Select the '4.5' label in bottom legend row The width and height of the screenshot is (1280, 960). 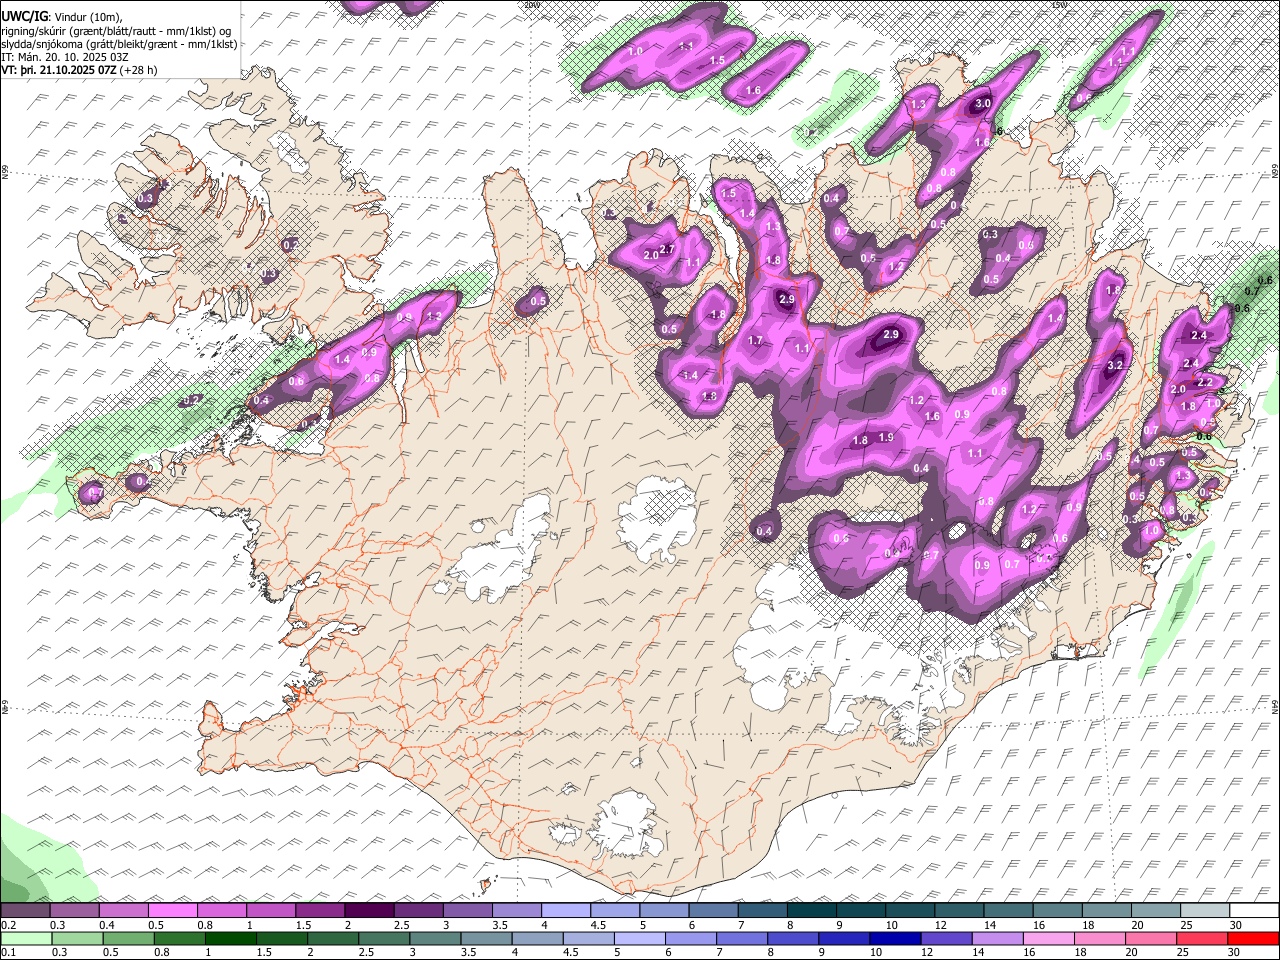tap(570, 952)
